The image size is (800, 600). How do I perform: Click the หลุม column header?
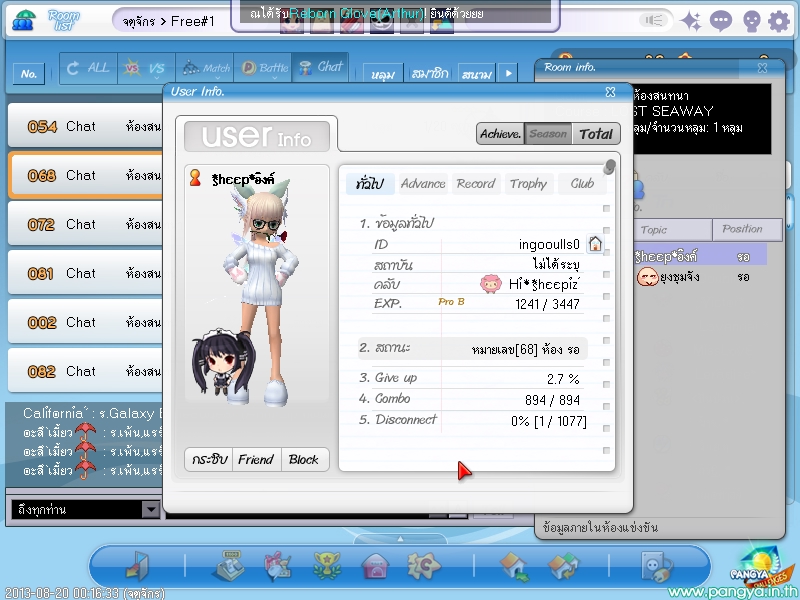coord(383,74)
